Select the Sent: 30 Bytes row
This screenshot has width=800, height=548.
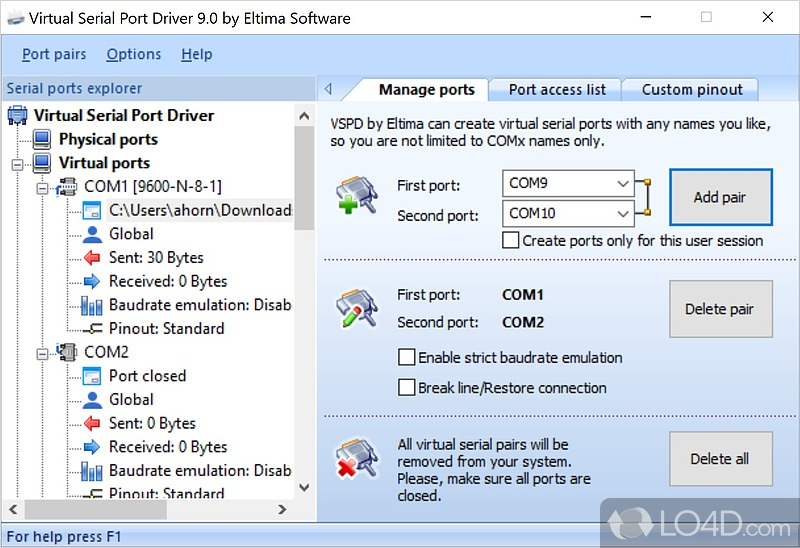[156, 258]
